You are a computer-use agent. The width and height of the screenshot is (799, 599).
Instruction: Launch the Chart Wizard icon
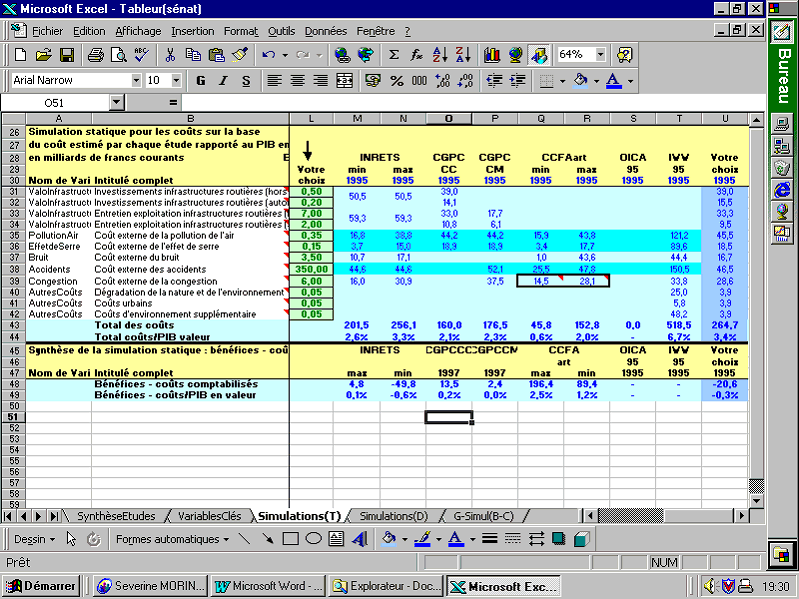tap(492, 55)
